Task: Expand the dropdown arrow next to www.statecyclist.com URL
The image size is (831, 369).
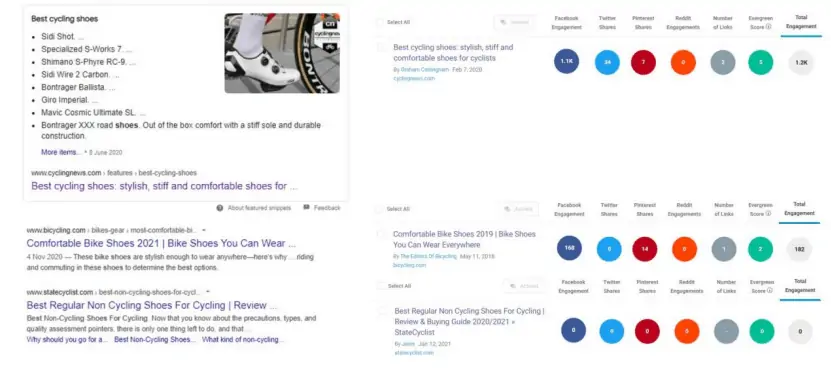Action: [208, 292]
